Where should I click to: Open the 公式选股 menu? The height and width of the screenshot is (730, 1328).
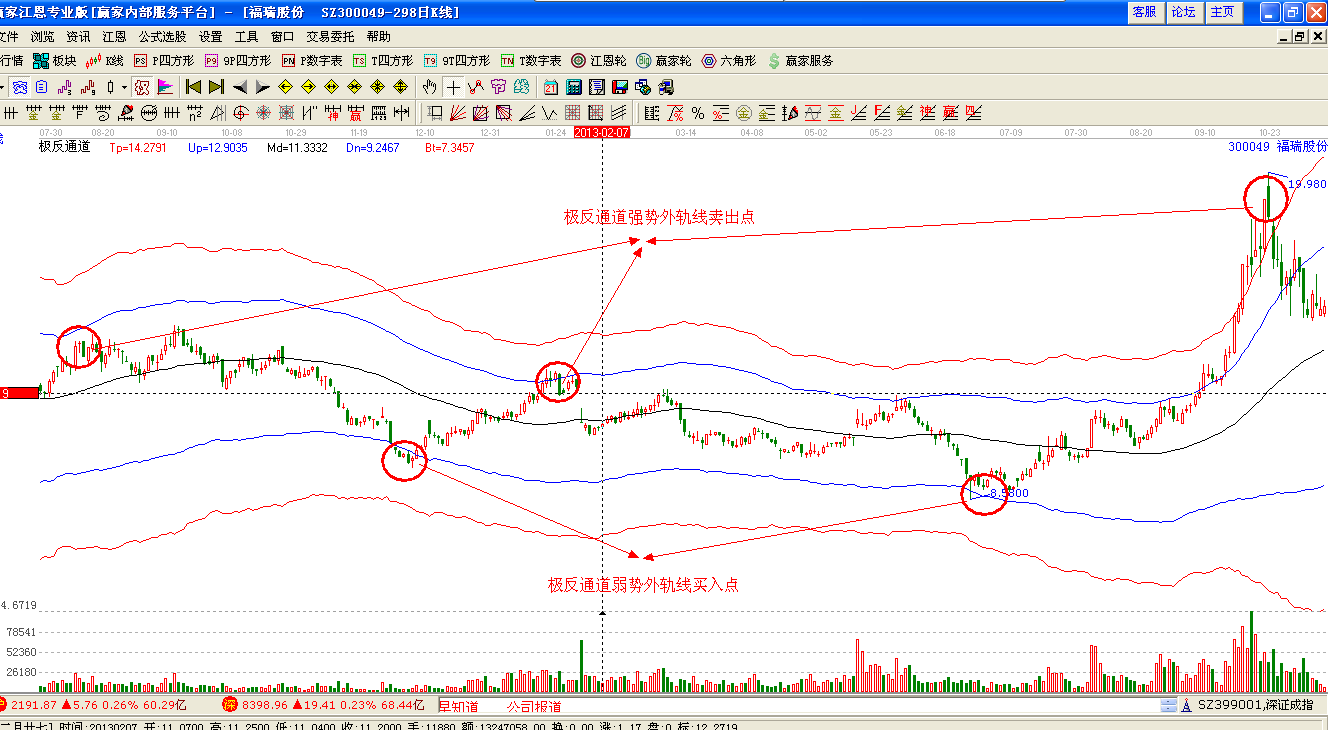tap(162, 36)
